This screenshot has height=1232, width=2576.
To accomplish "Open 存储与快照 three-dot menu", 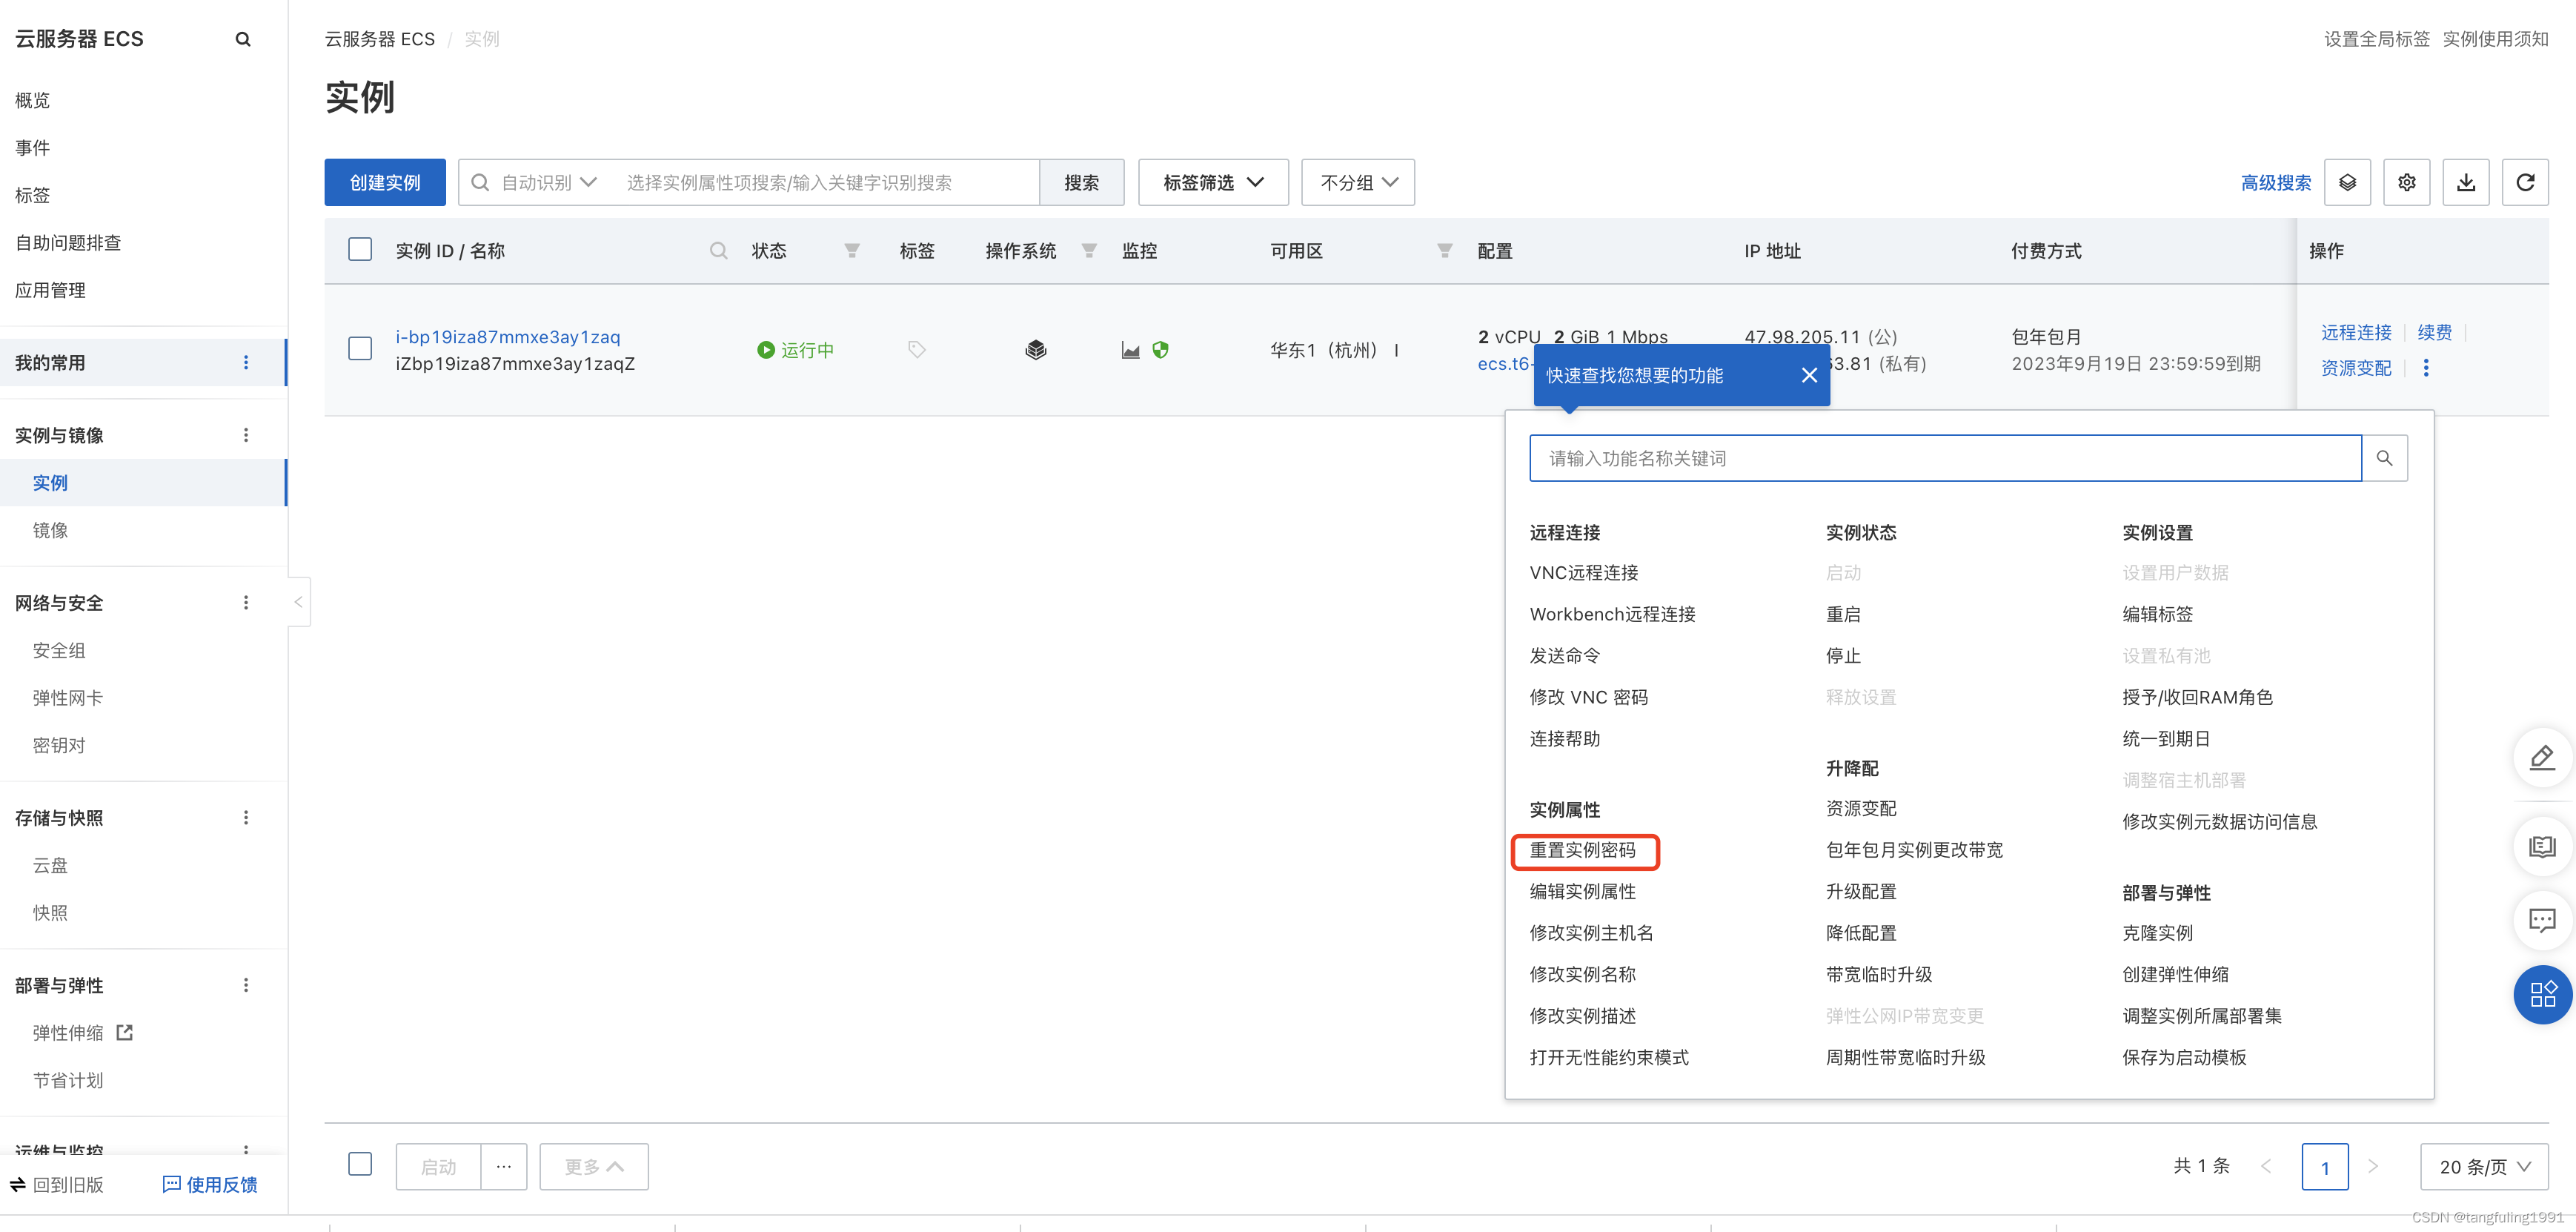I will (x=246, y=817).
